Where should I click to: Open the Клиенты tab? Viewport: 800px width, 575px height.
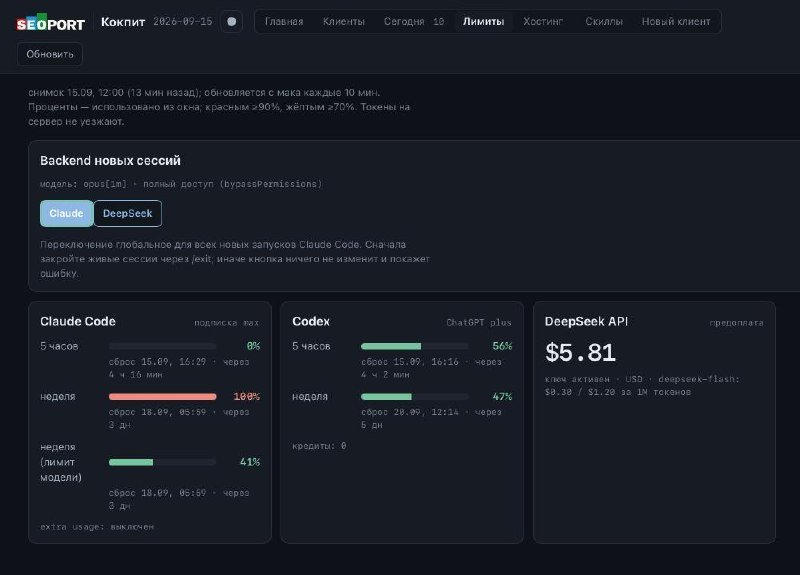tap(344, 21)
